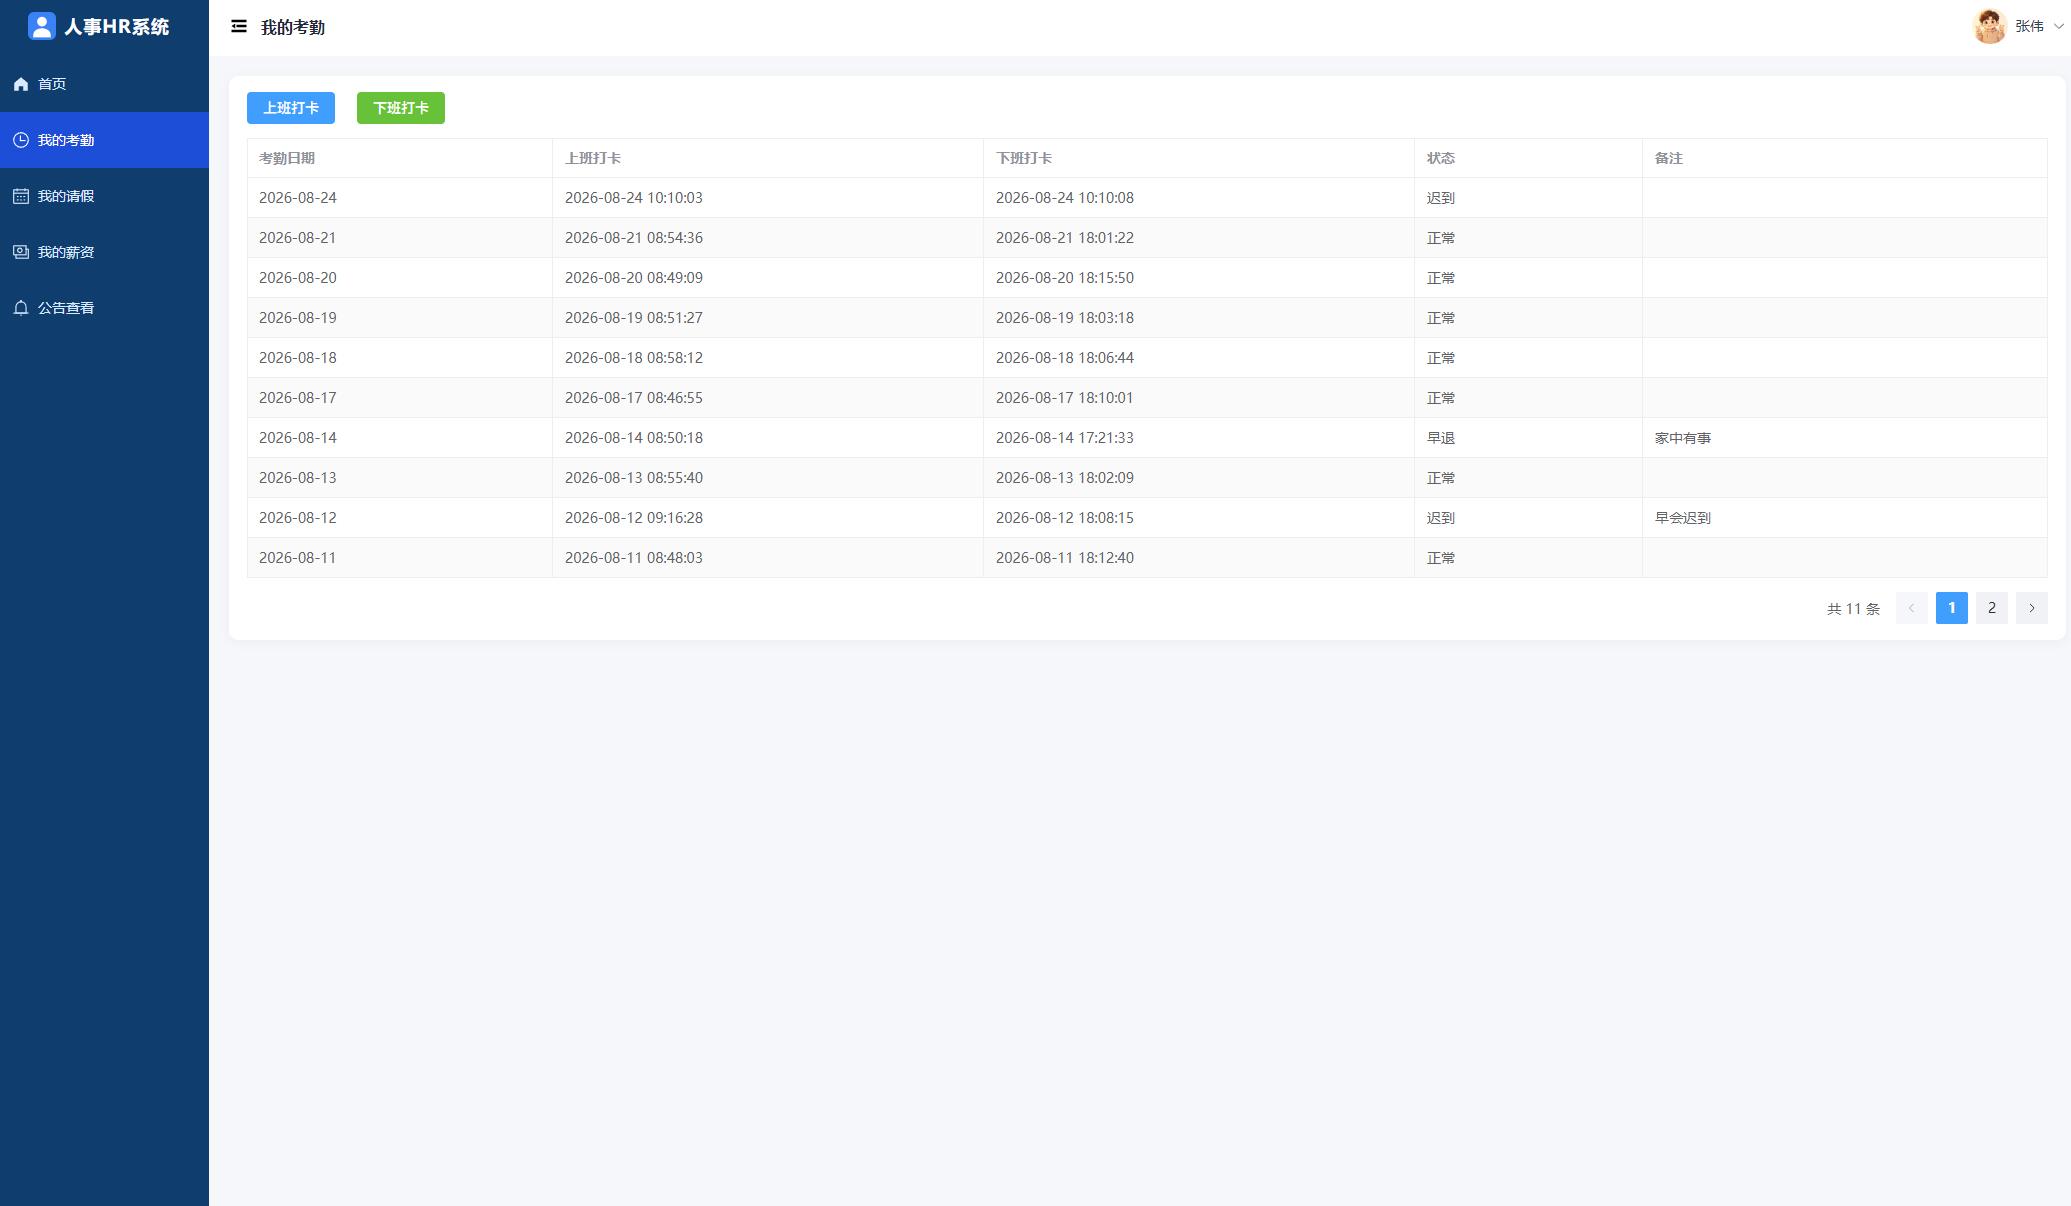Click the clock icon for 我的考勤
The image size is (2071, 1206).
(21, 140)
